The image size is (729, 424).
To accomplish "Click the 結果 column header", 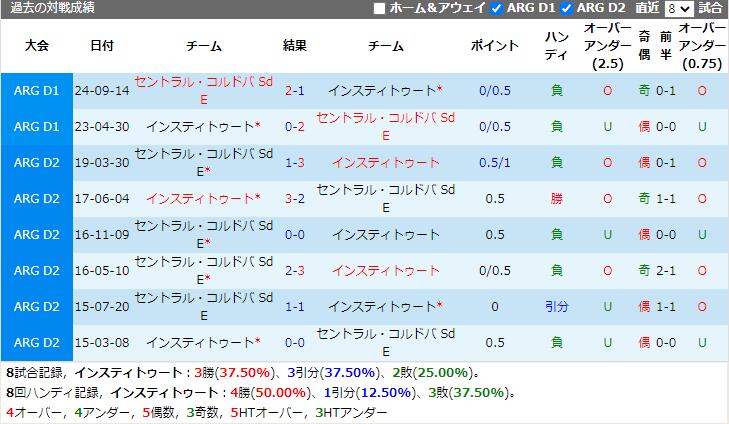I will 294,46.
